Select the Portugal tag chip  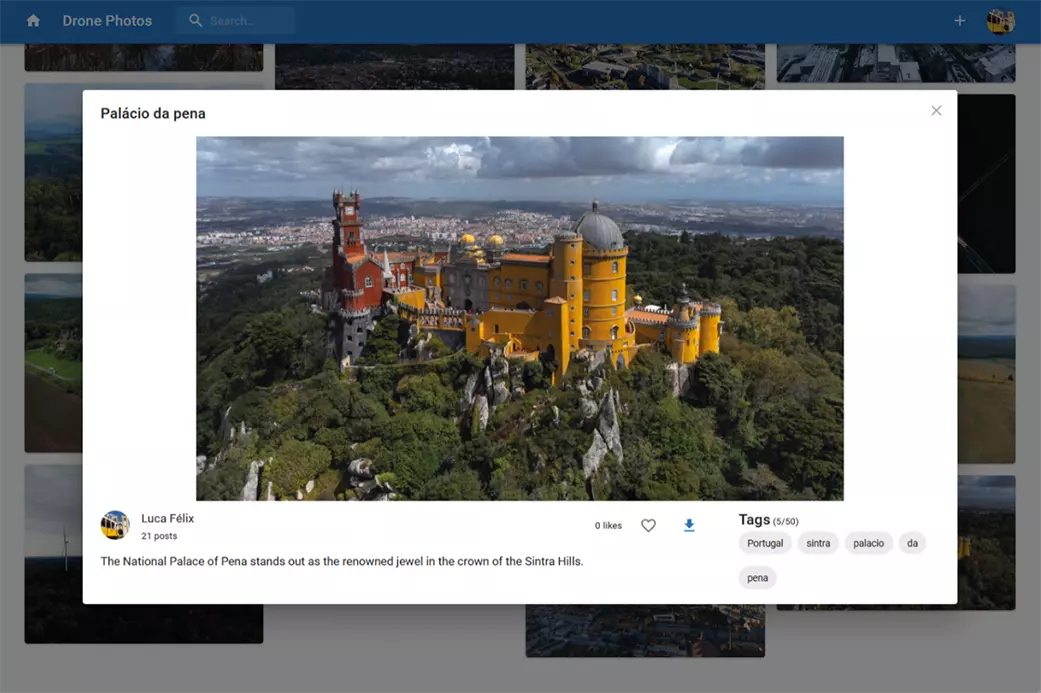coord(765,543)
